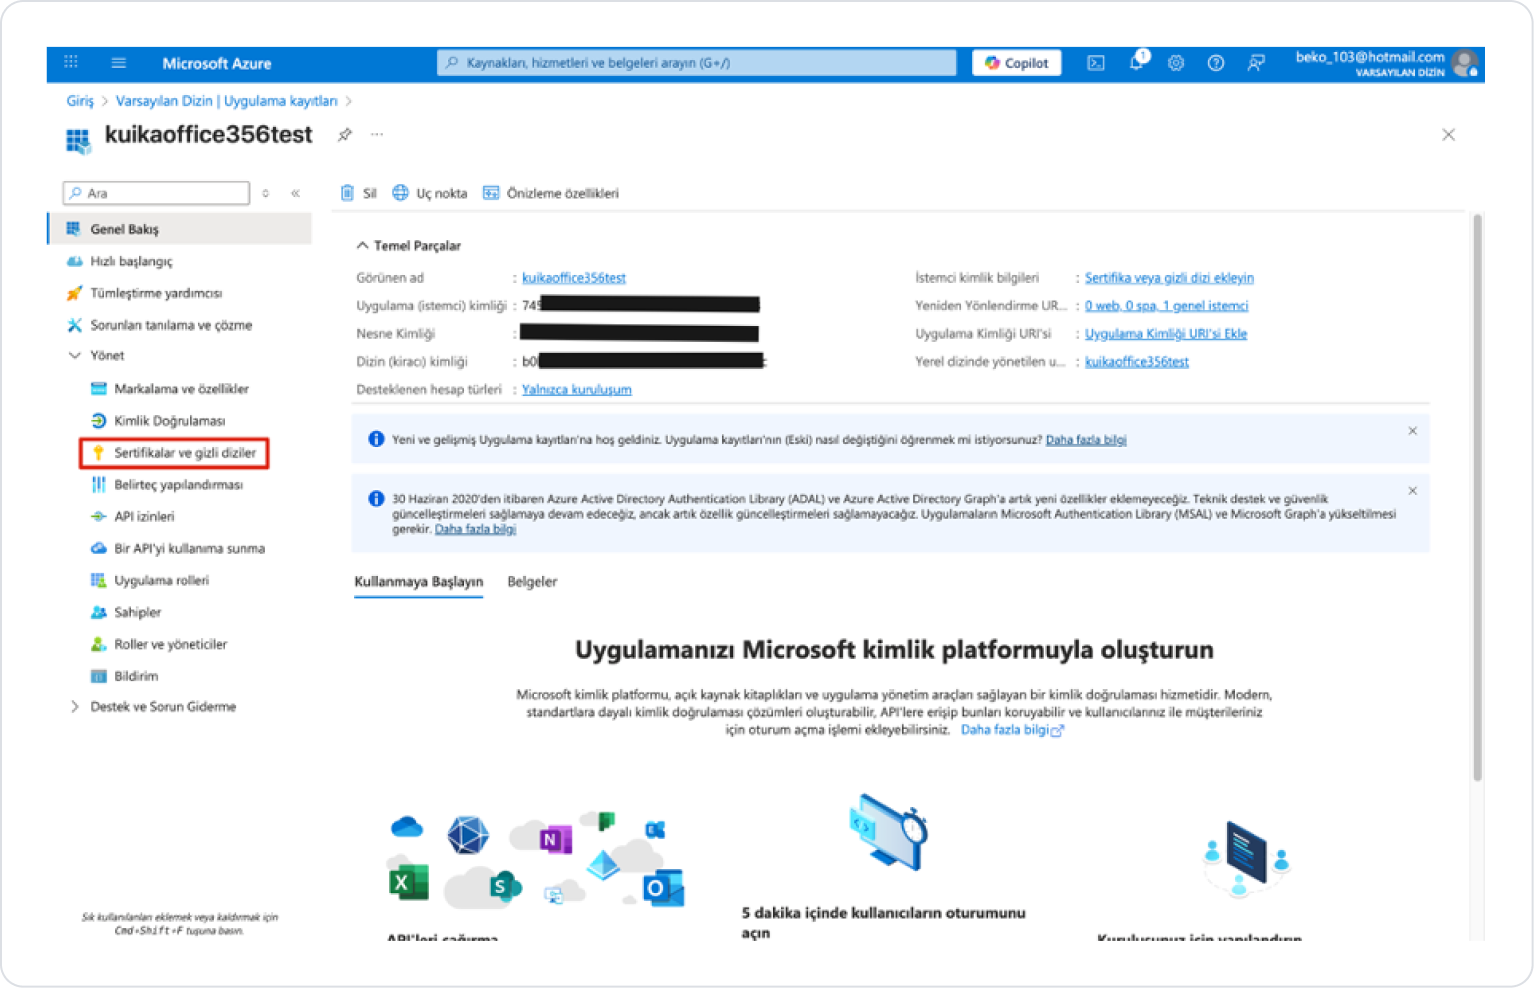Click the Belirteç yapılandırması icon

click(98, 485)
